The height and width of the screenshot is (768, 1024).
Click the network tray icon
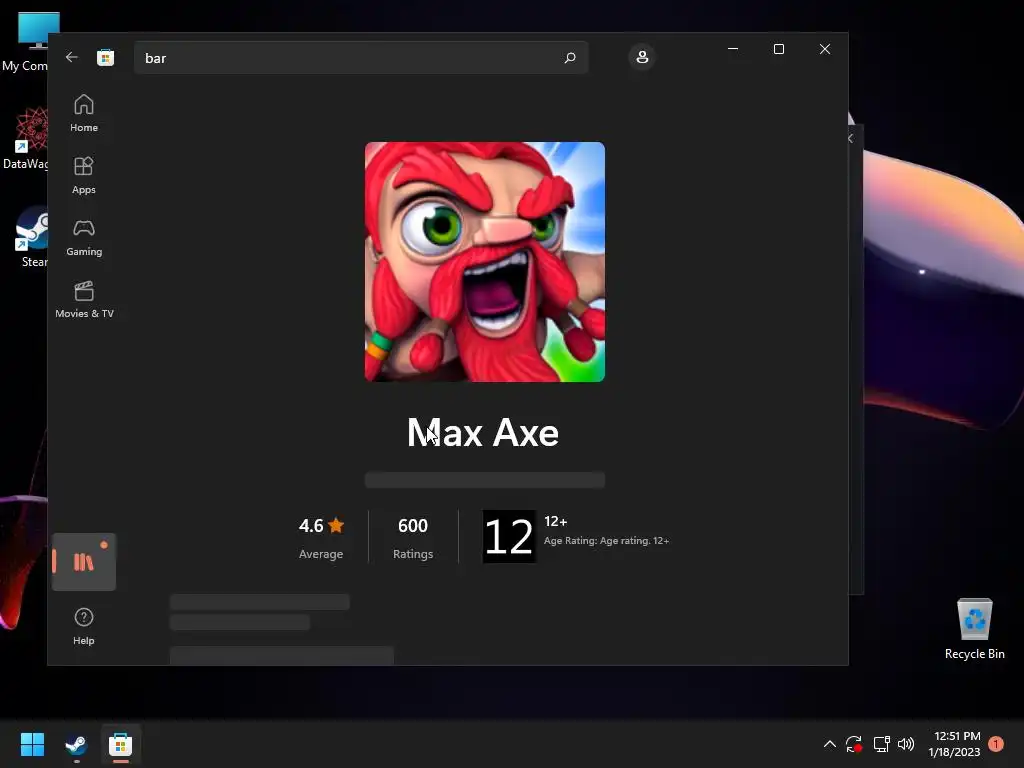[881, 744]
